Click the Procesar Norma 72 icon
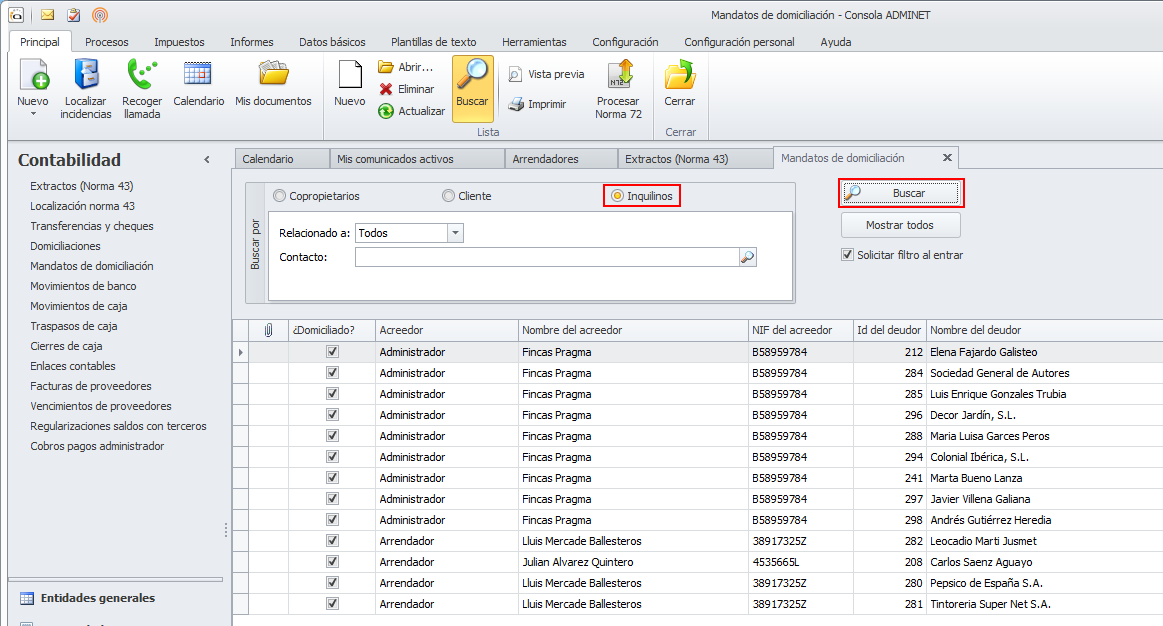1163x626 pixels. coord(619,76)
